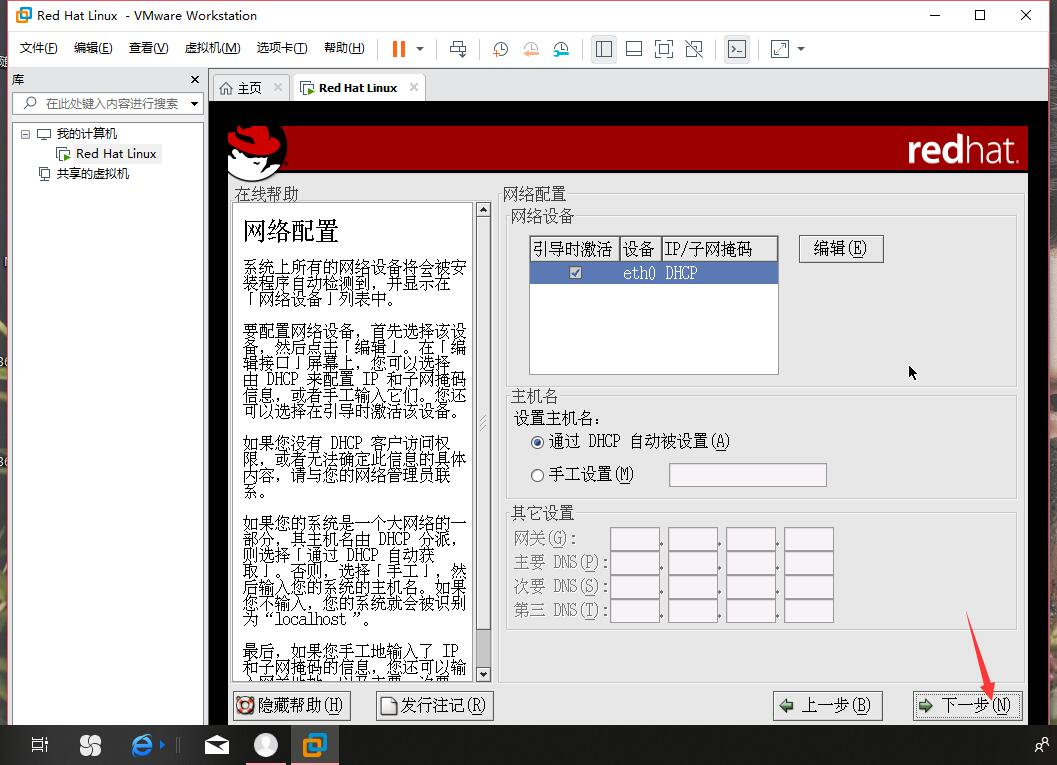The height and width of the screenshot is (765, 1057).
Task: Close the Red Hat Linux tab
Action: click(x=414, y=87)
